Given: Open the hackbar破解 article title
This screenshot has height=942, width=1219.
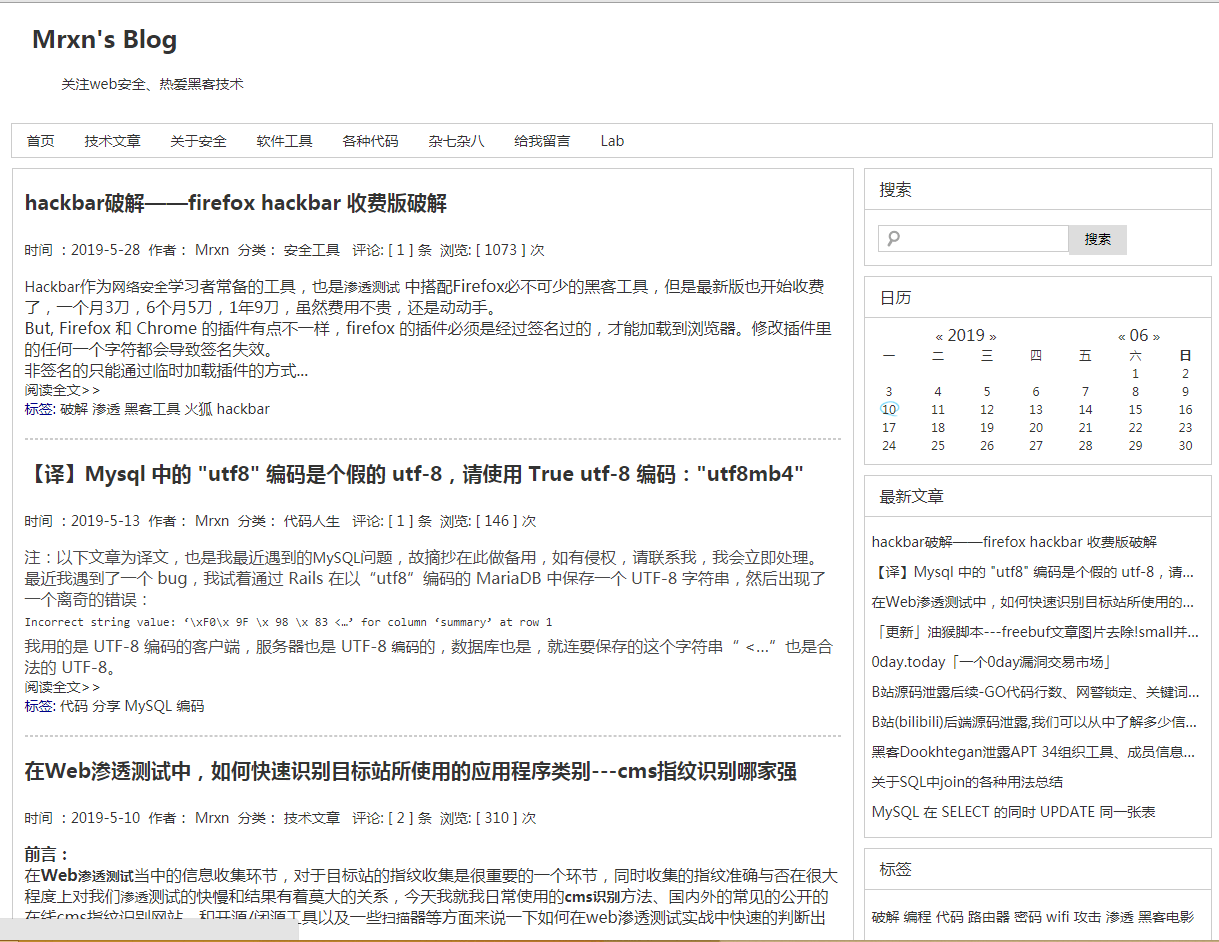Looking at the screenshot, I should 236,203.
